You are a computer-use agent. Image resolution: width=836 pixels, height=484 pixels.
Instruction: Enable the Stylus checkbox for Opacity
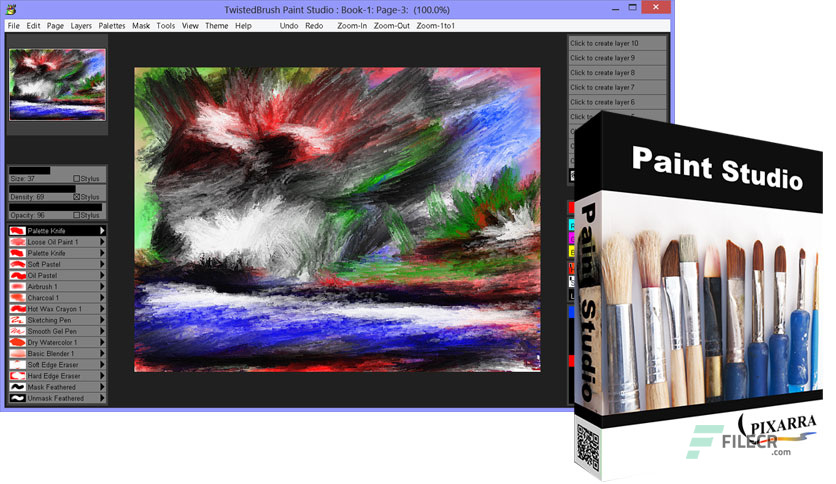coord(76,215)
